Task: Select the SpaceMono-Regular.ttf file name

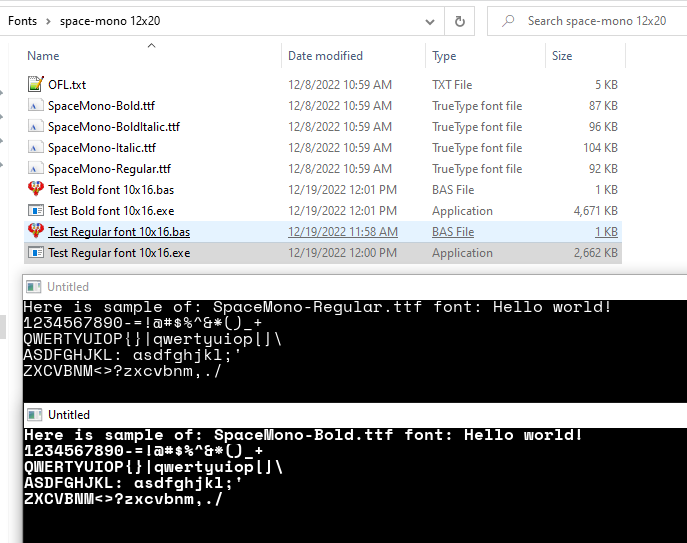Action: (x=110, y=169)
